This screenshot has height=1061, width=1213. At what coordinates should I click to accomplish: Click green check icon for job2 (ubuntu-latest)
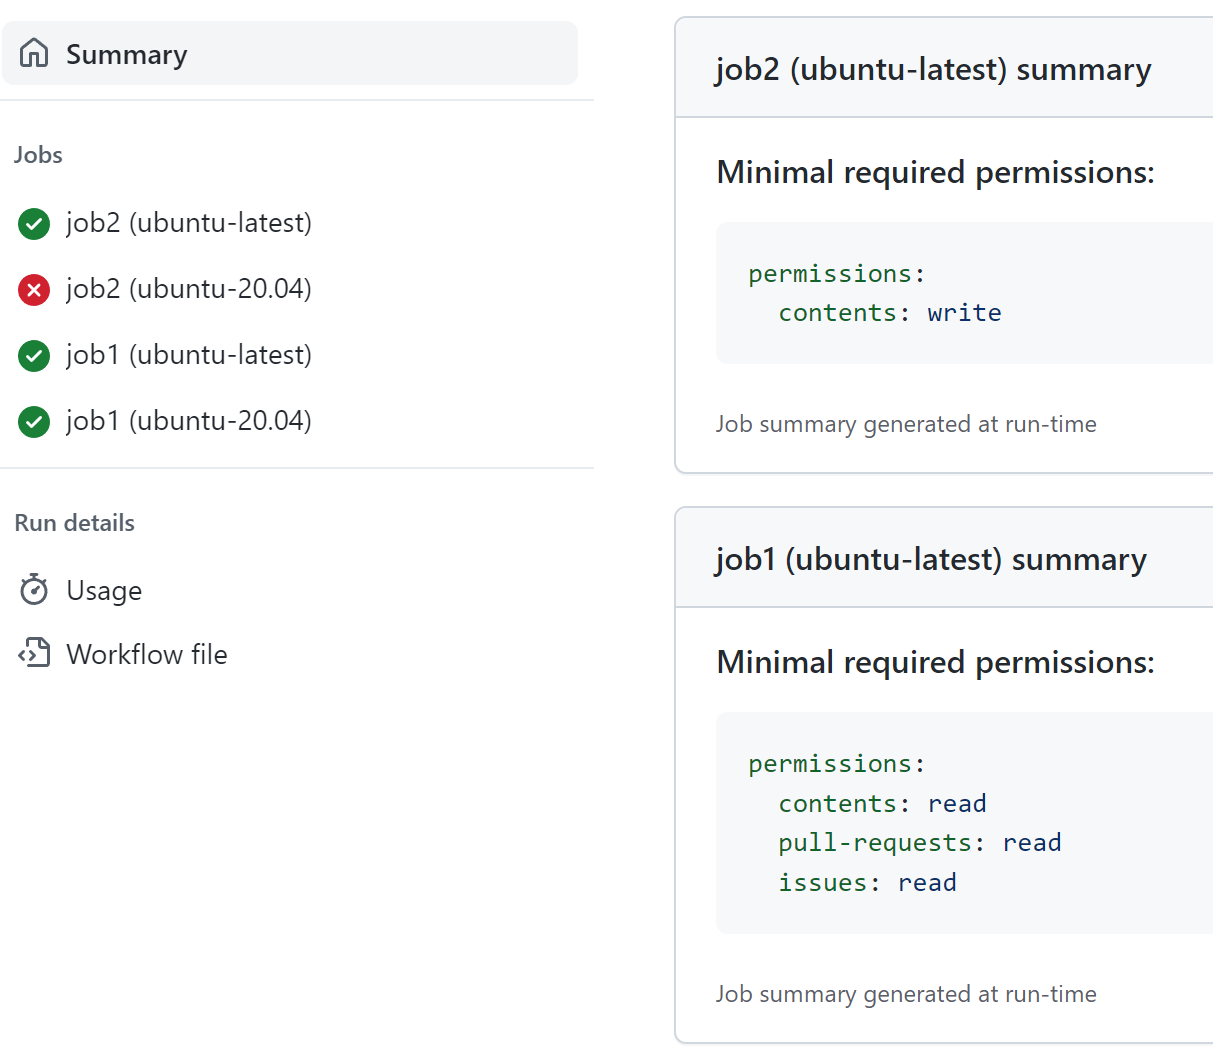[x=34, y=223]
